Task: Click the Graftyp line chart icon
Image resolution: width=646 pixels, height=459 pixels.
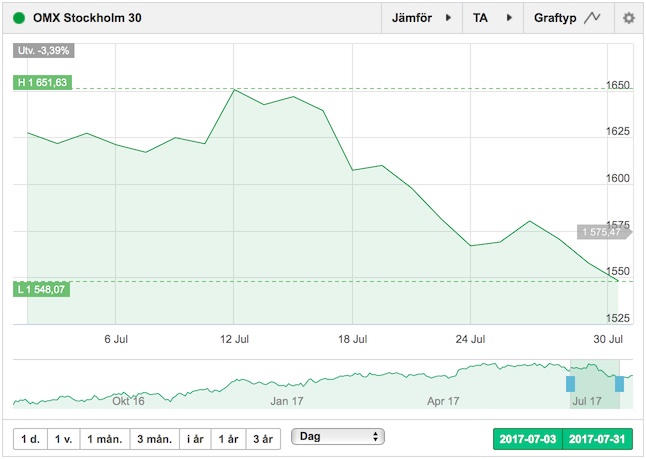Action: click(592, 18)
